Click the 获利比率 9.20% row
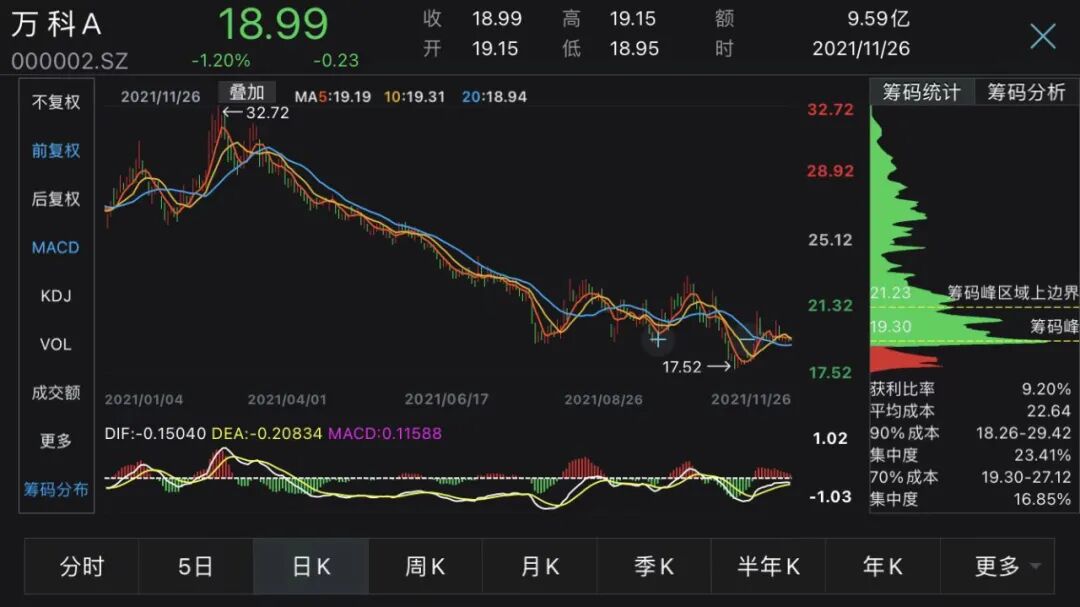This screenshot has width=1080, height=607. click(970, 389)
